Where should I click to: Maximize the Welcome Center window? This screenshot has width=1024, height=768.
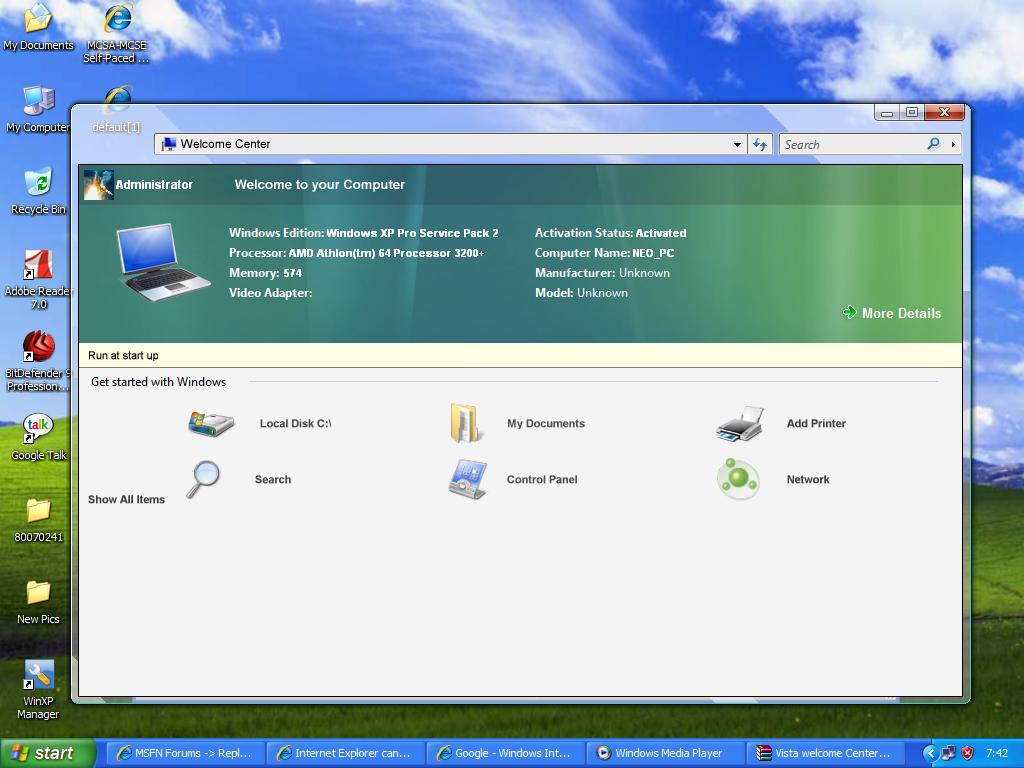coord(912,112)
